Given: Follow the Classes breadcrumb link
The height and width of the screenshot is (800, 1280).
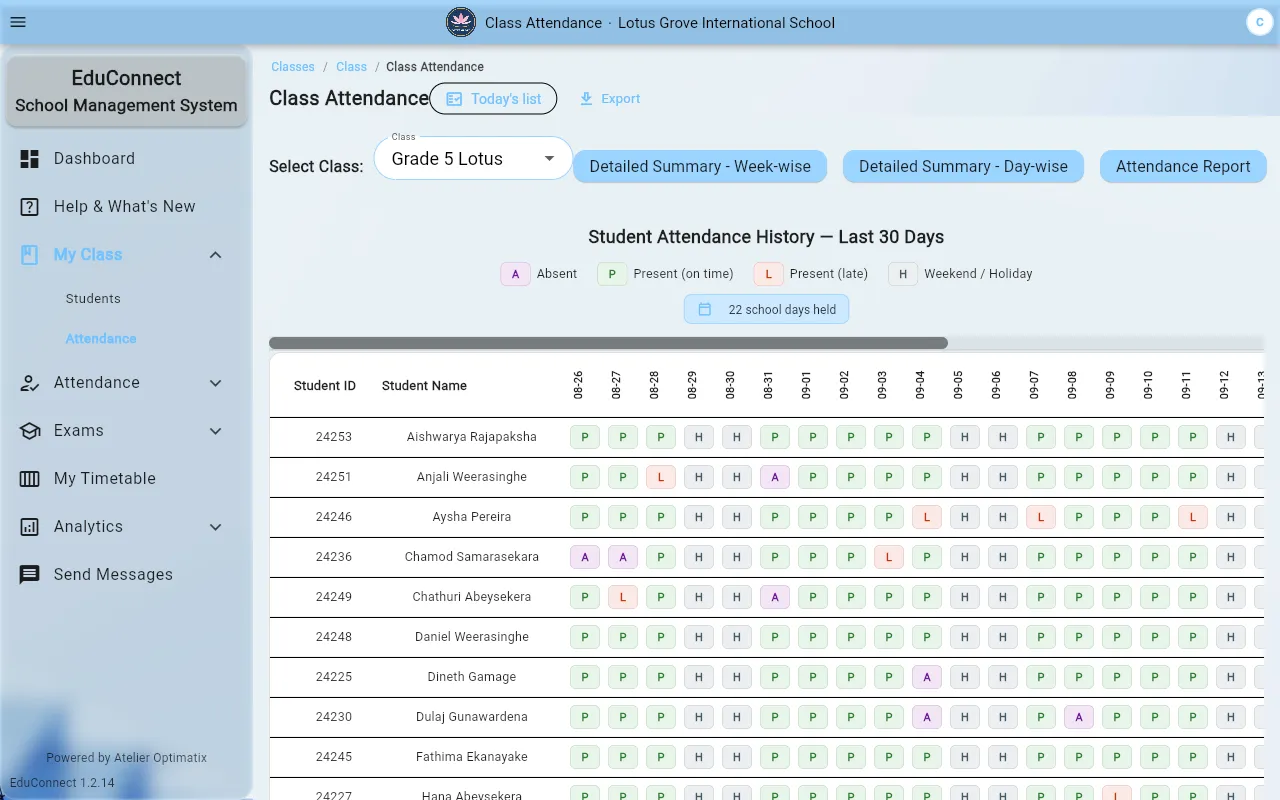Looking at the screenshot, I should (x=293, y=66).
